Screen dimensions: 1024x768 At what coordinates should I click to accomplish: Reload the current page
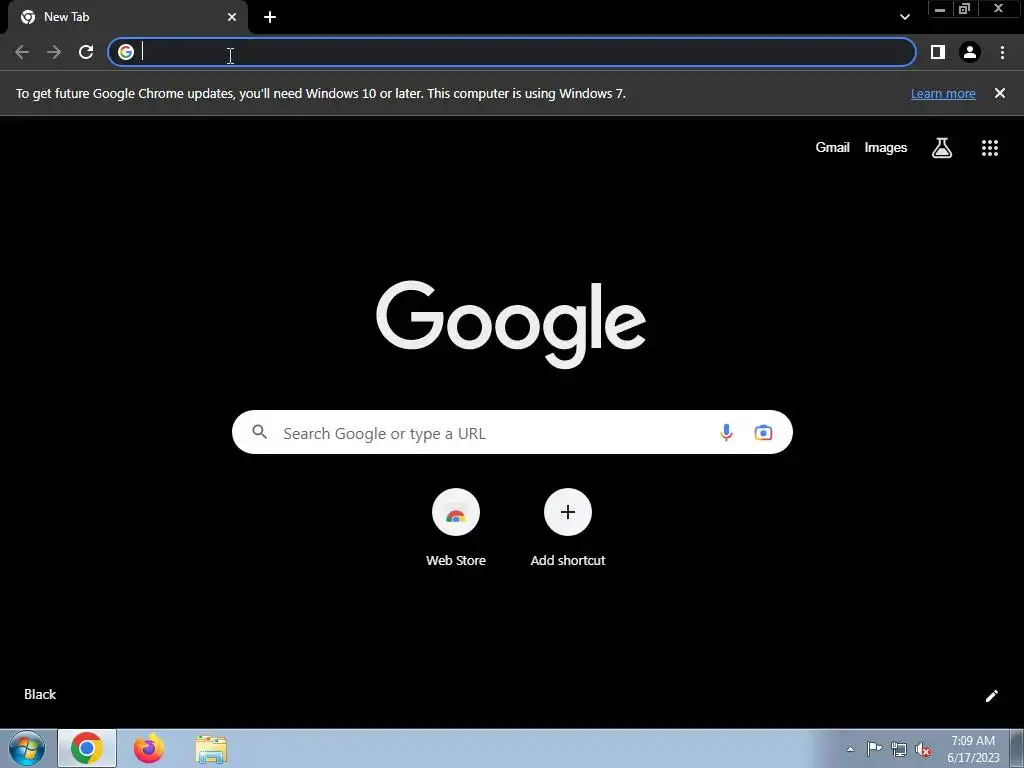click(x=86, y=52)
